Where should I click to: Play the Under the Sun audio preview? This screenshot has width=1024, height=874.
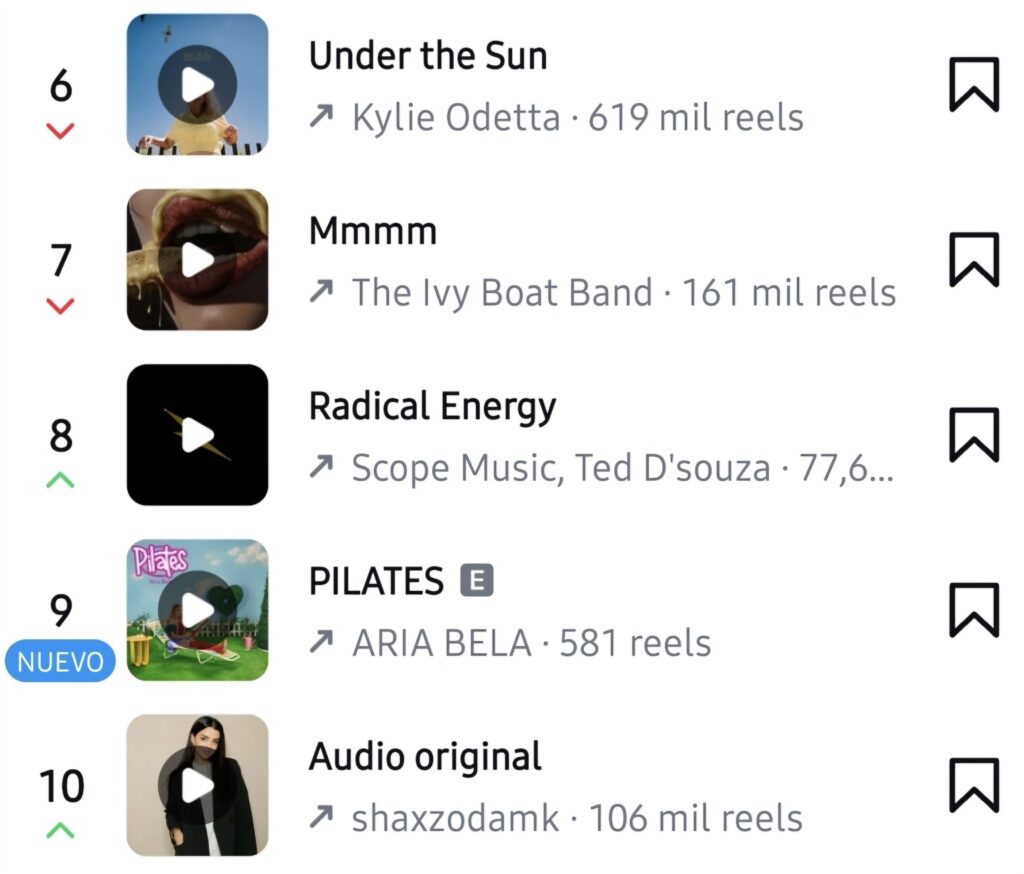(x=197, y=84)
